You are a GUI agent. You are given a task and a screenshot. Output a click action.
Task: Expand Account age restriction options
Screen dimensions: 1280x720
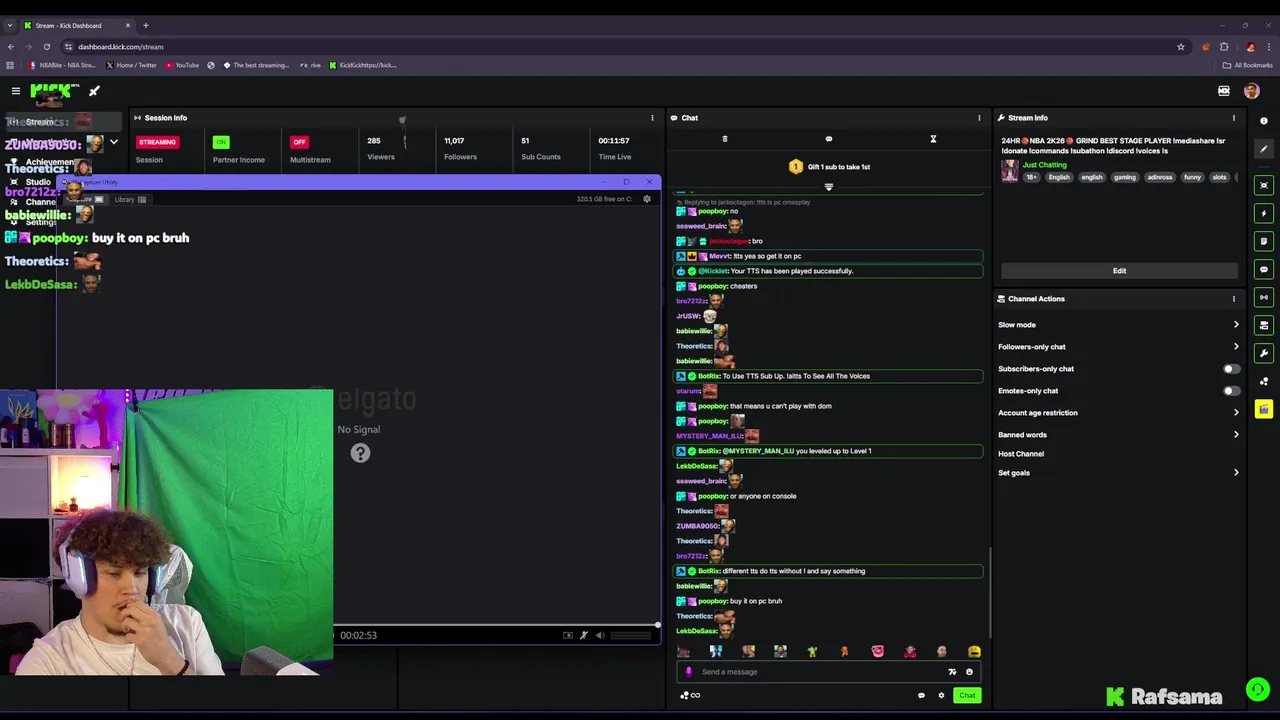click(1236, 413)
